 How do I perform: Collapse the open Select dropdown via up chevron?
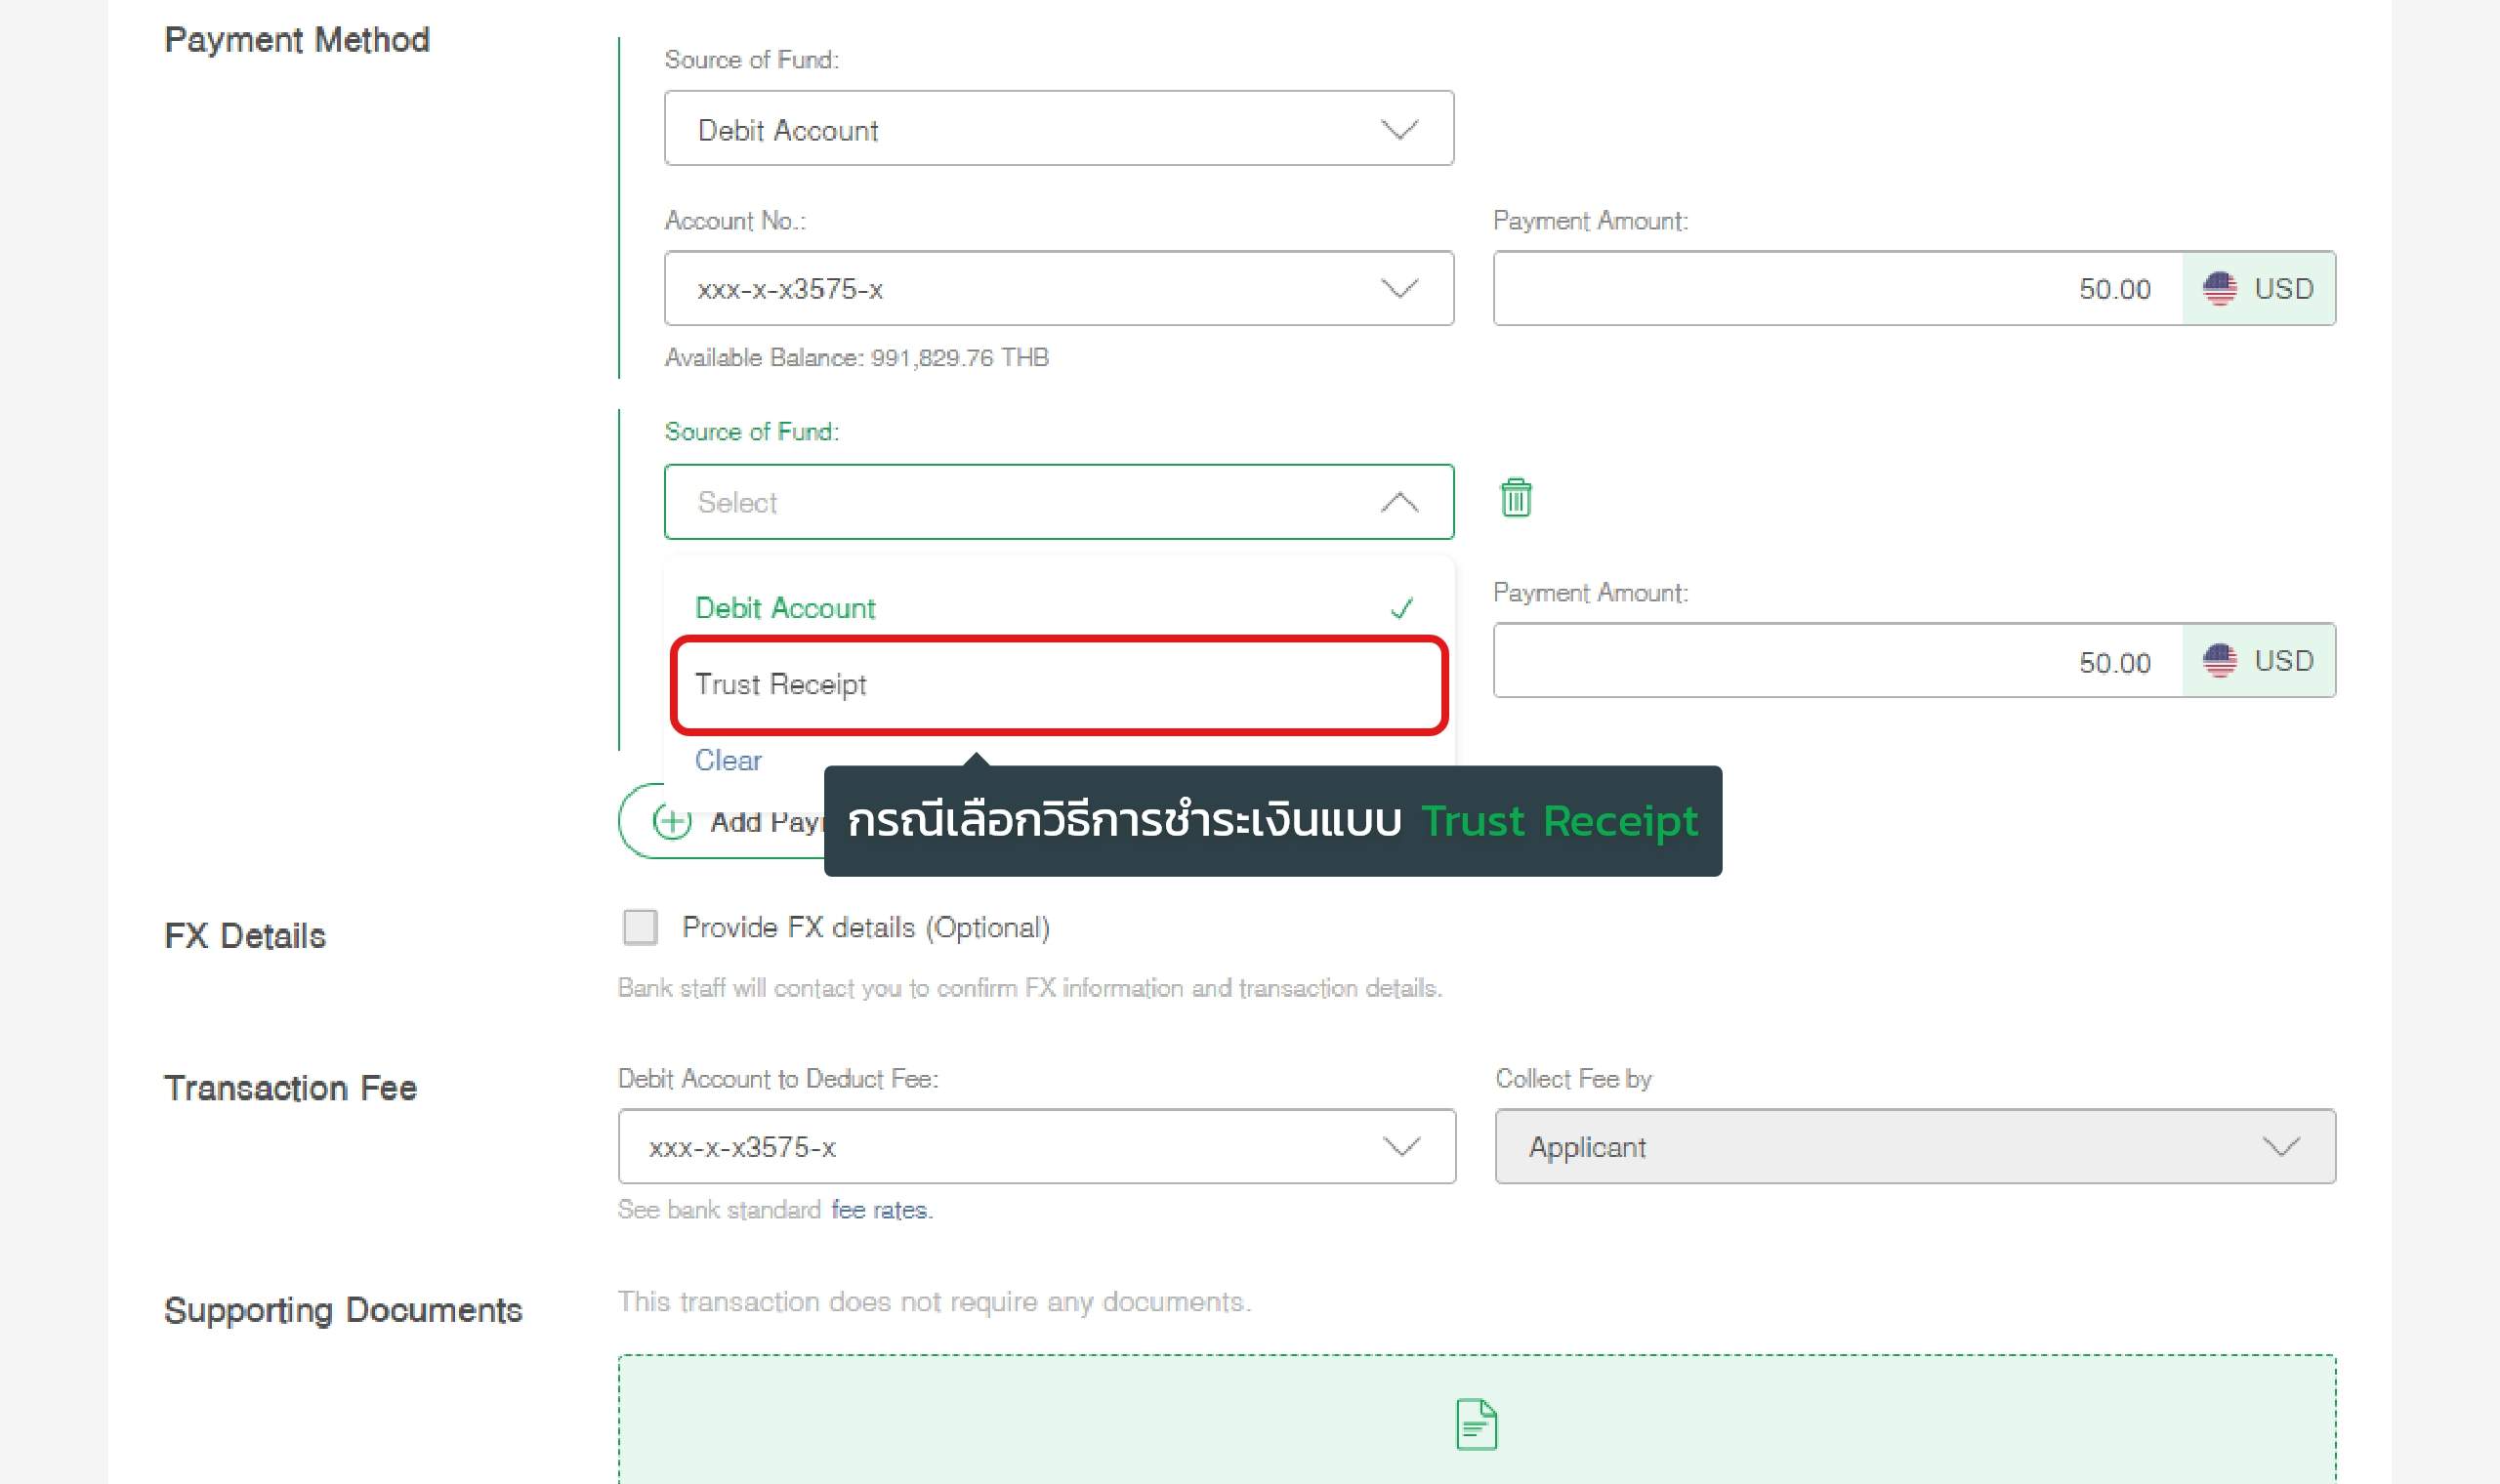(1399, 502)
